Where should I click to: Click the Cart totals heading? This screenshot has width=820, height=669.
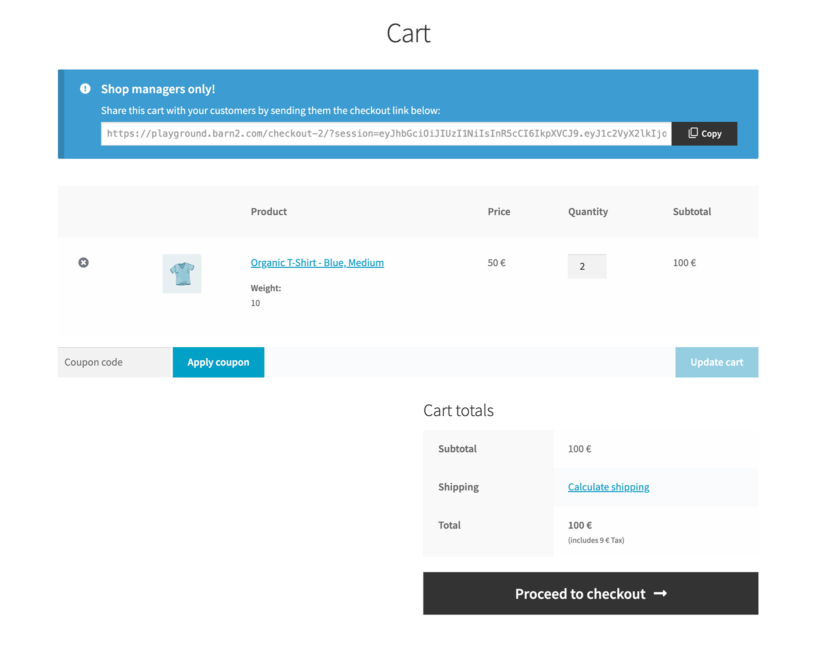point(459,410)
